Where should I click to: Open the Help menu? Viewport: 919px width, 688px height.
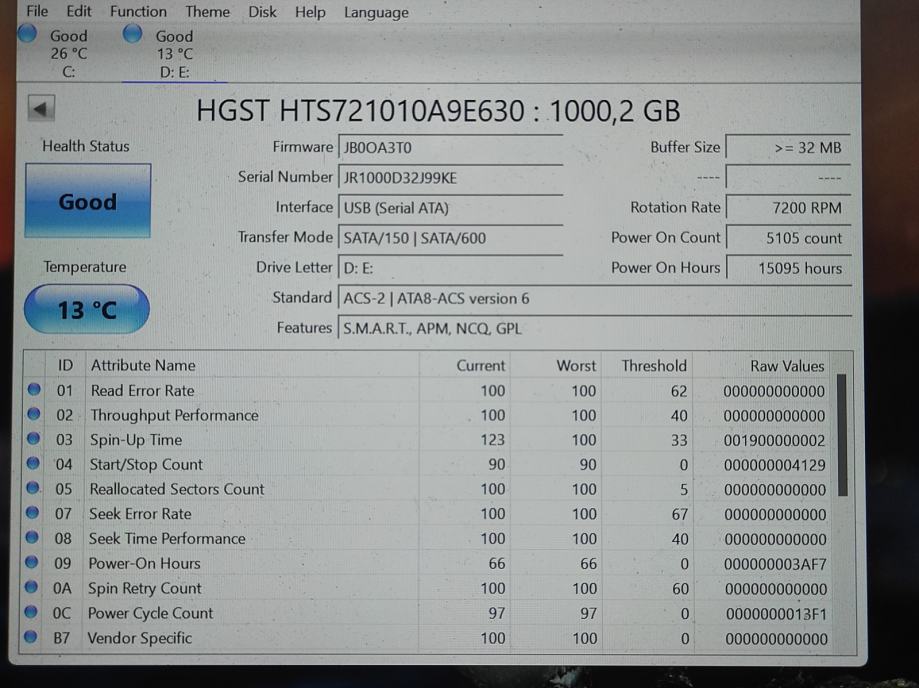point(310,12)
